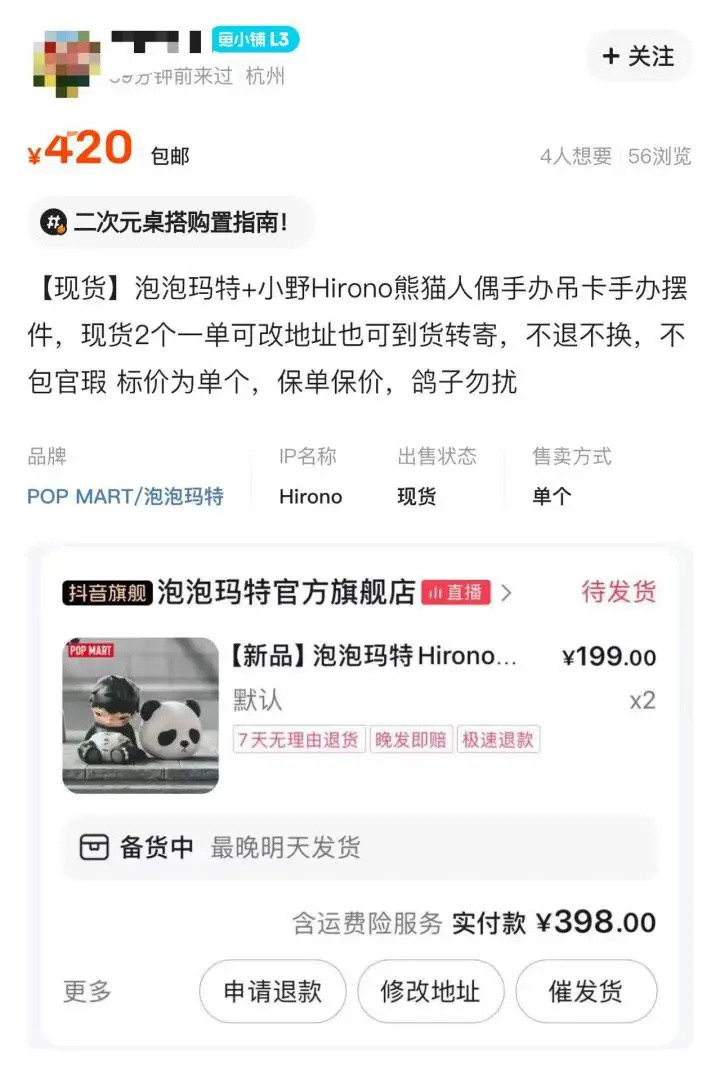Select the Hirono IP name value
The width and height of the screenshot is (720, 1070).
(x=311, y=496)
